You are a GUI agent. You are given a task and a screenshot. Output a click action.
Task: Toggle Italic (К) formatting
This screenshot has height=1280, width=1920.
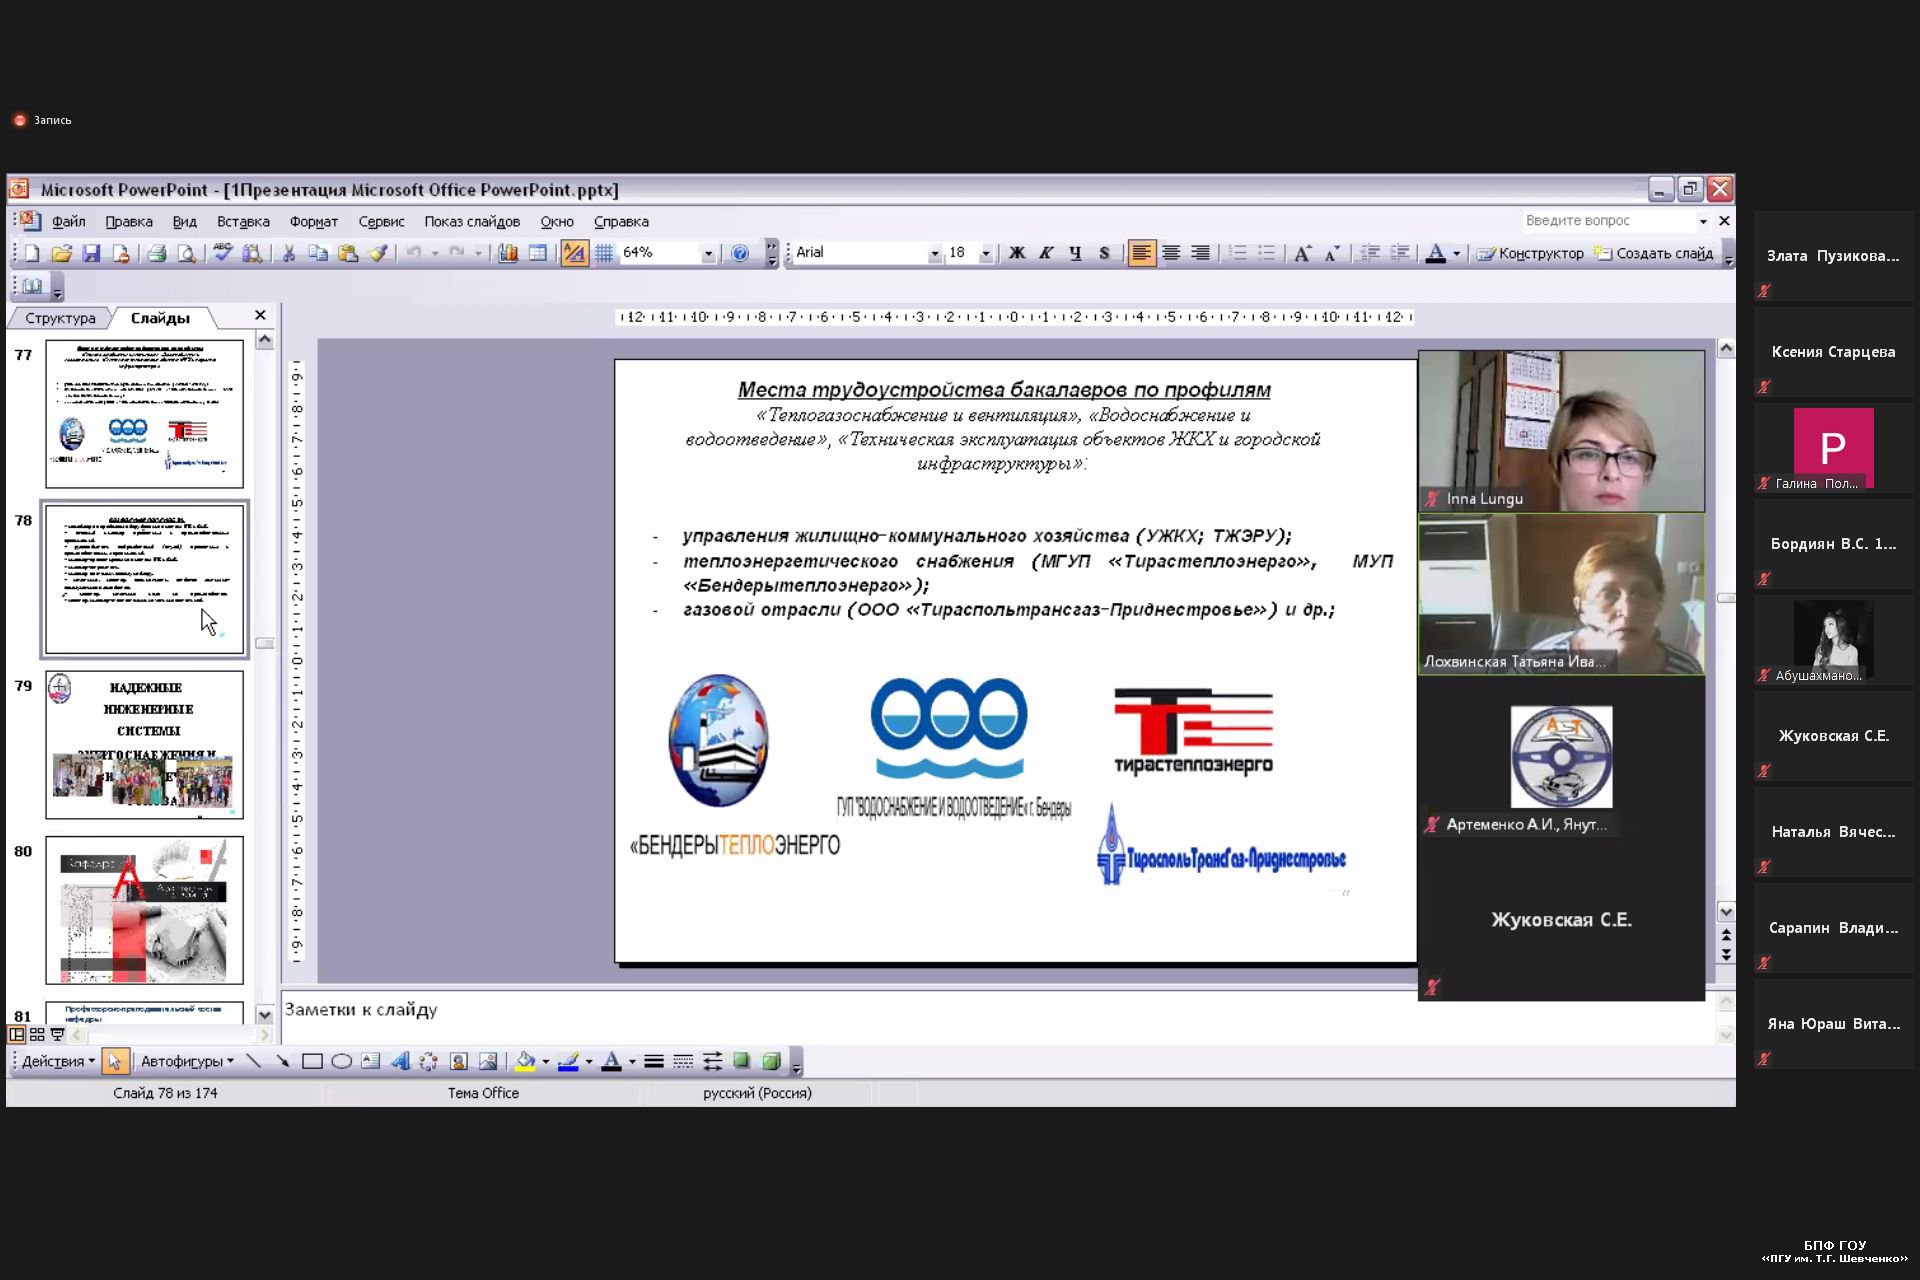(x=1046, y=253)
